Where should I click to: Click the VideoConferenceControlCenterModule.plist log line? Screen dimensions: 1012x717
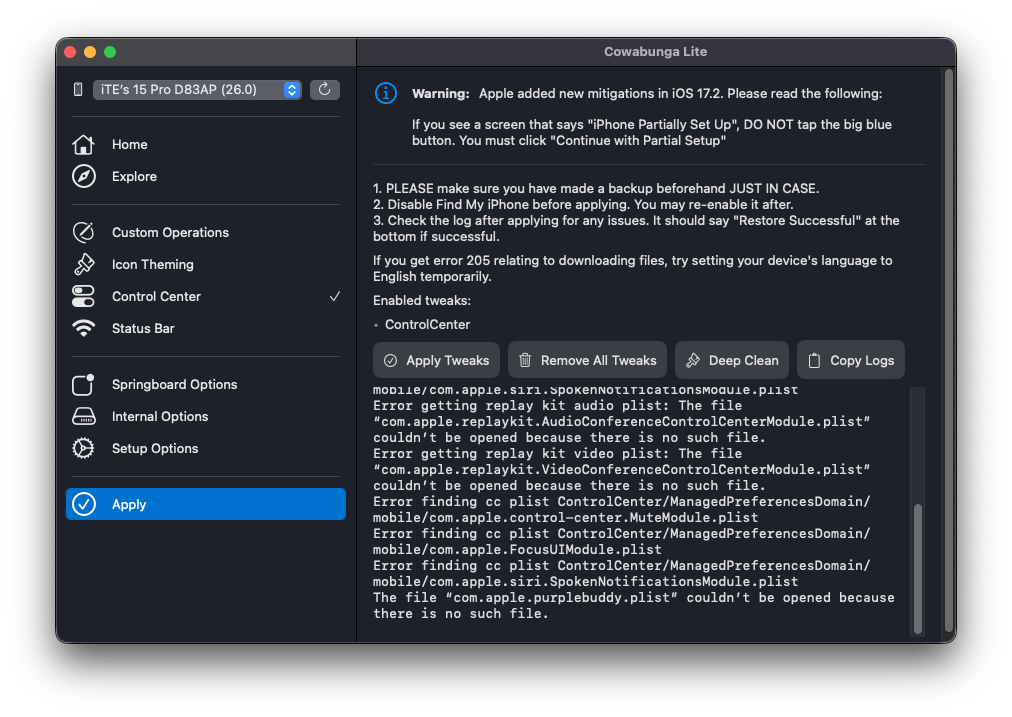[622, 469]
